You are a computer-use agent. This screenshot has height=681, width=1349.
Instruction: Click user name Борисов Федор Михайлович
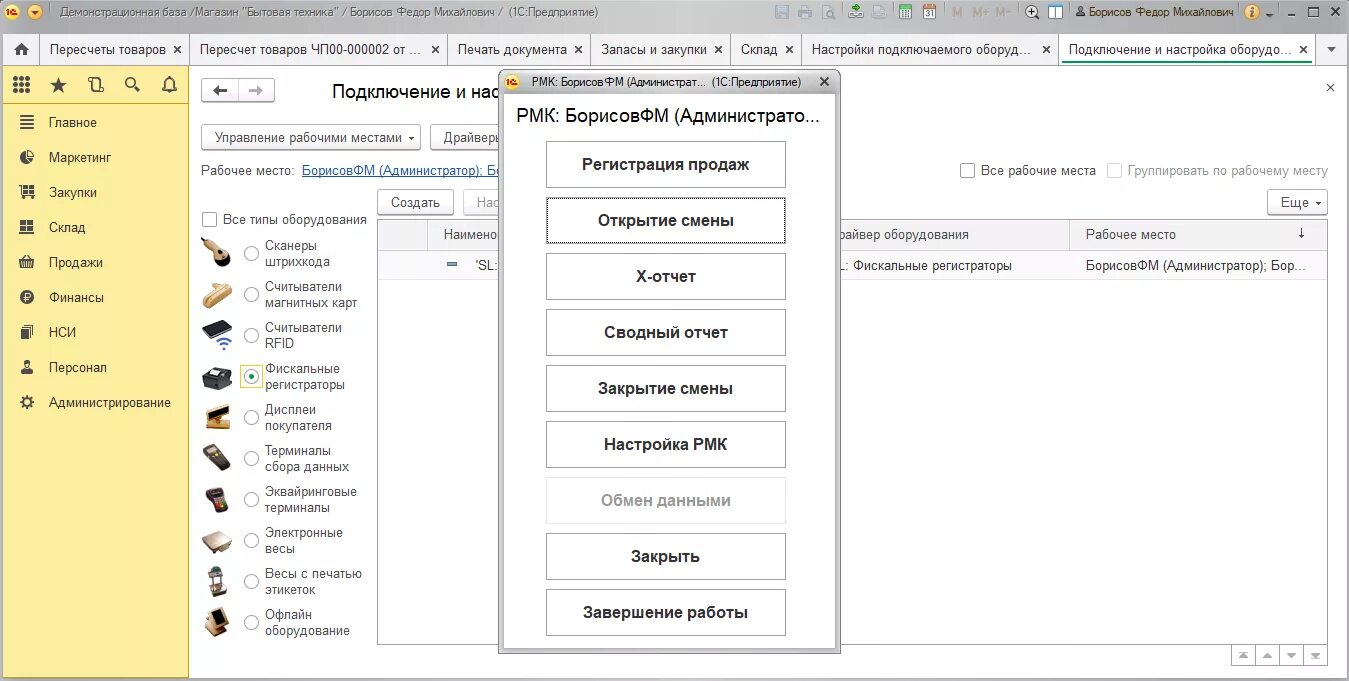(1154, 12)
